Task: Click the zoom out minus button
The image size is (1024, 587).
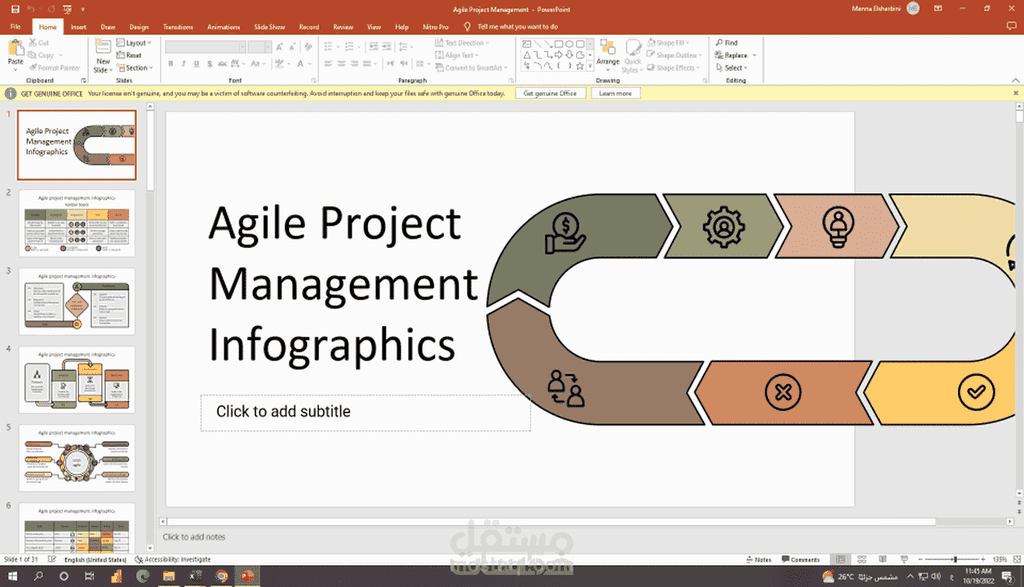Action: click(x=920, y=560)
